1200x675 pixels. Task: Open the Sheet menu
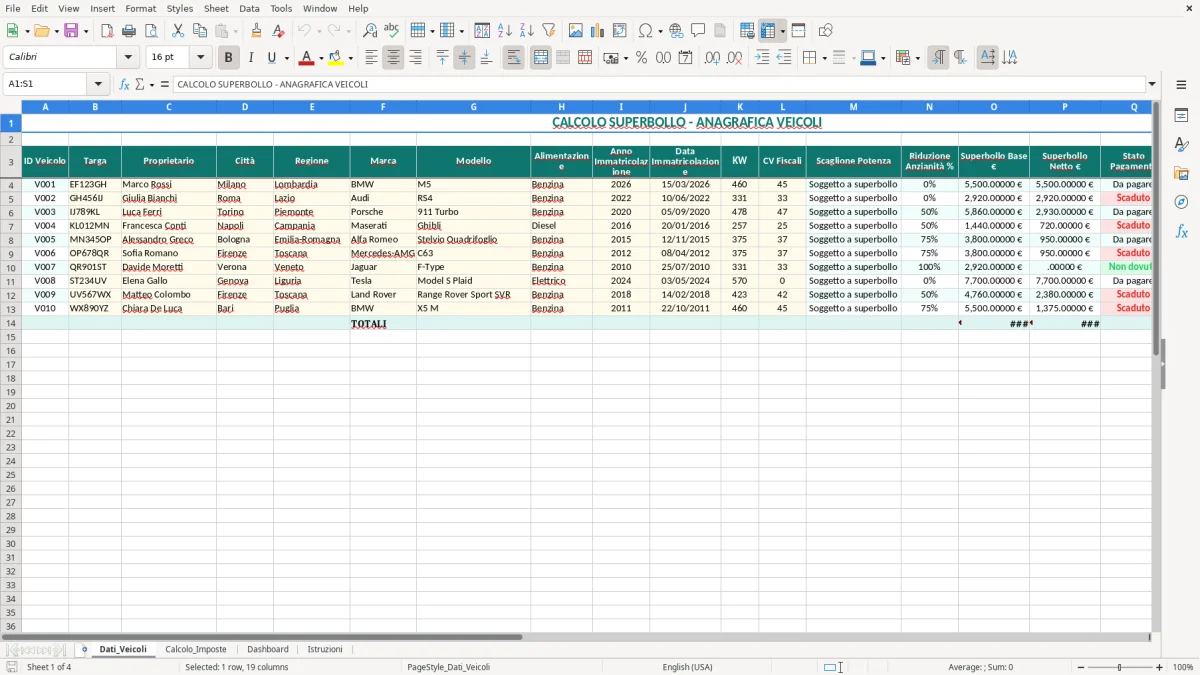pos(216,8)
